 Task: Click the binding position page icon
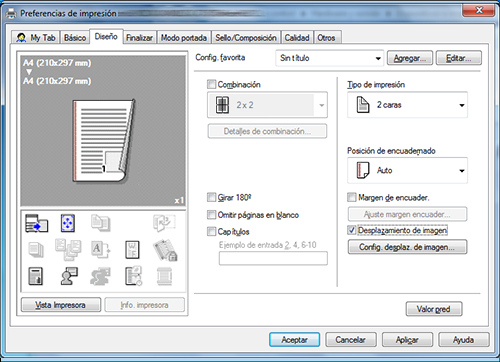(x=363, y=170)
